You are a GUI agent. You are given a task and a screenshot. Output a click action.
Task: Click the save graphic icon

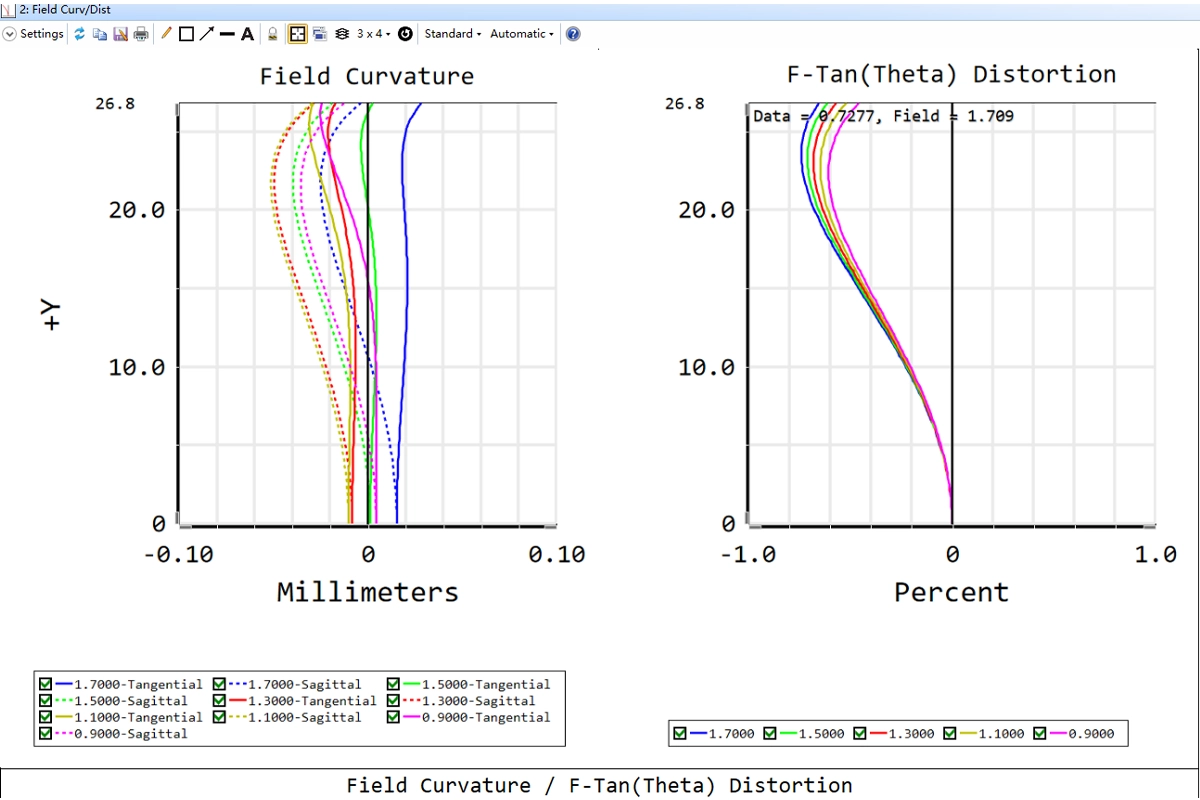tap(120, 34)
